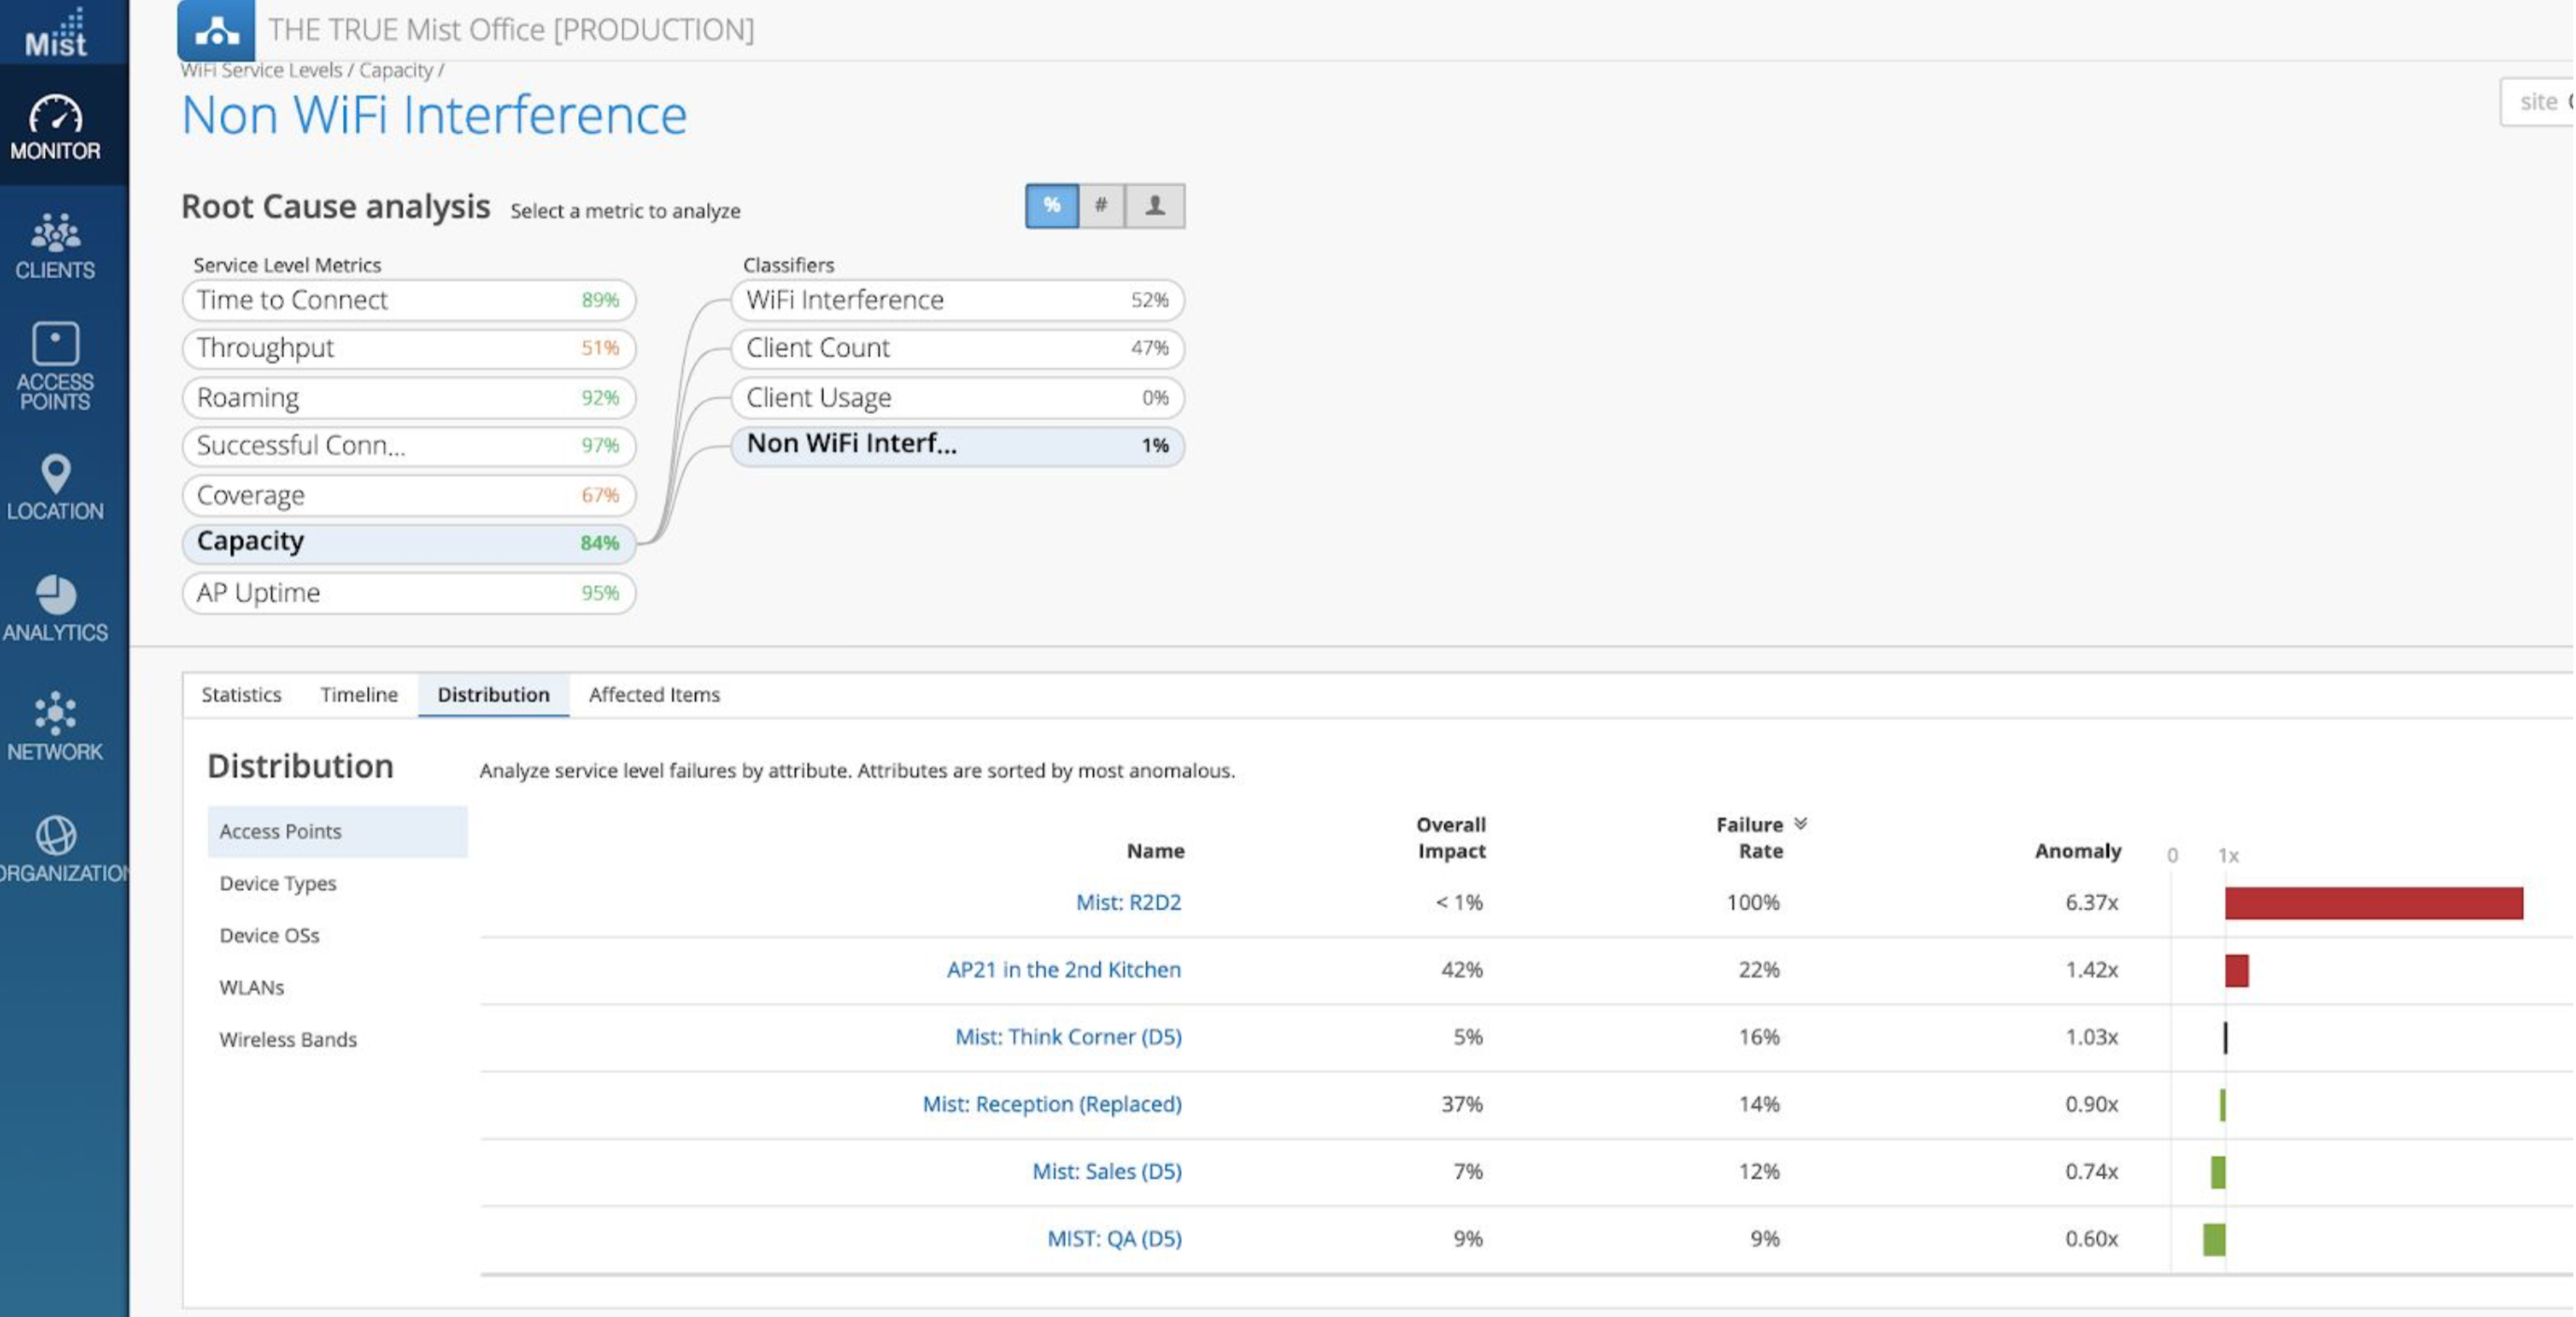Image resolution: width=2576 pixels, height=1317 pixels.
Task: Select Device Types distribution attribute
Action: click(278, 884)
